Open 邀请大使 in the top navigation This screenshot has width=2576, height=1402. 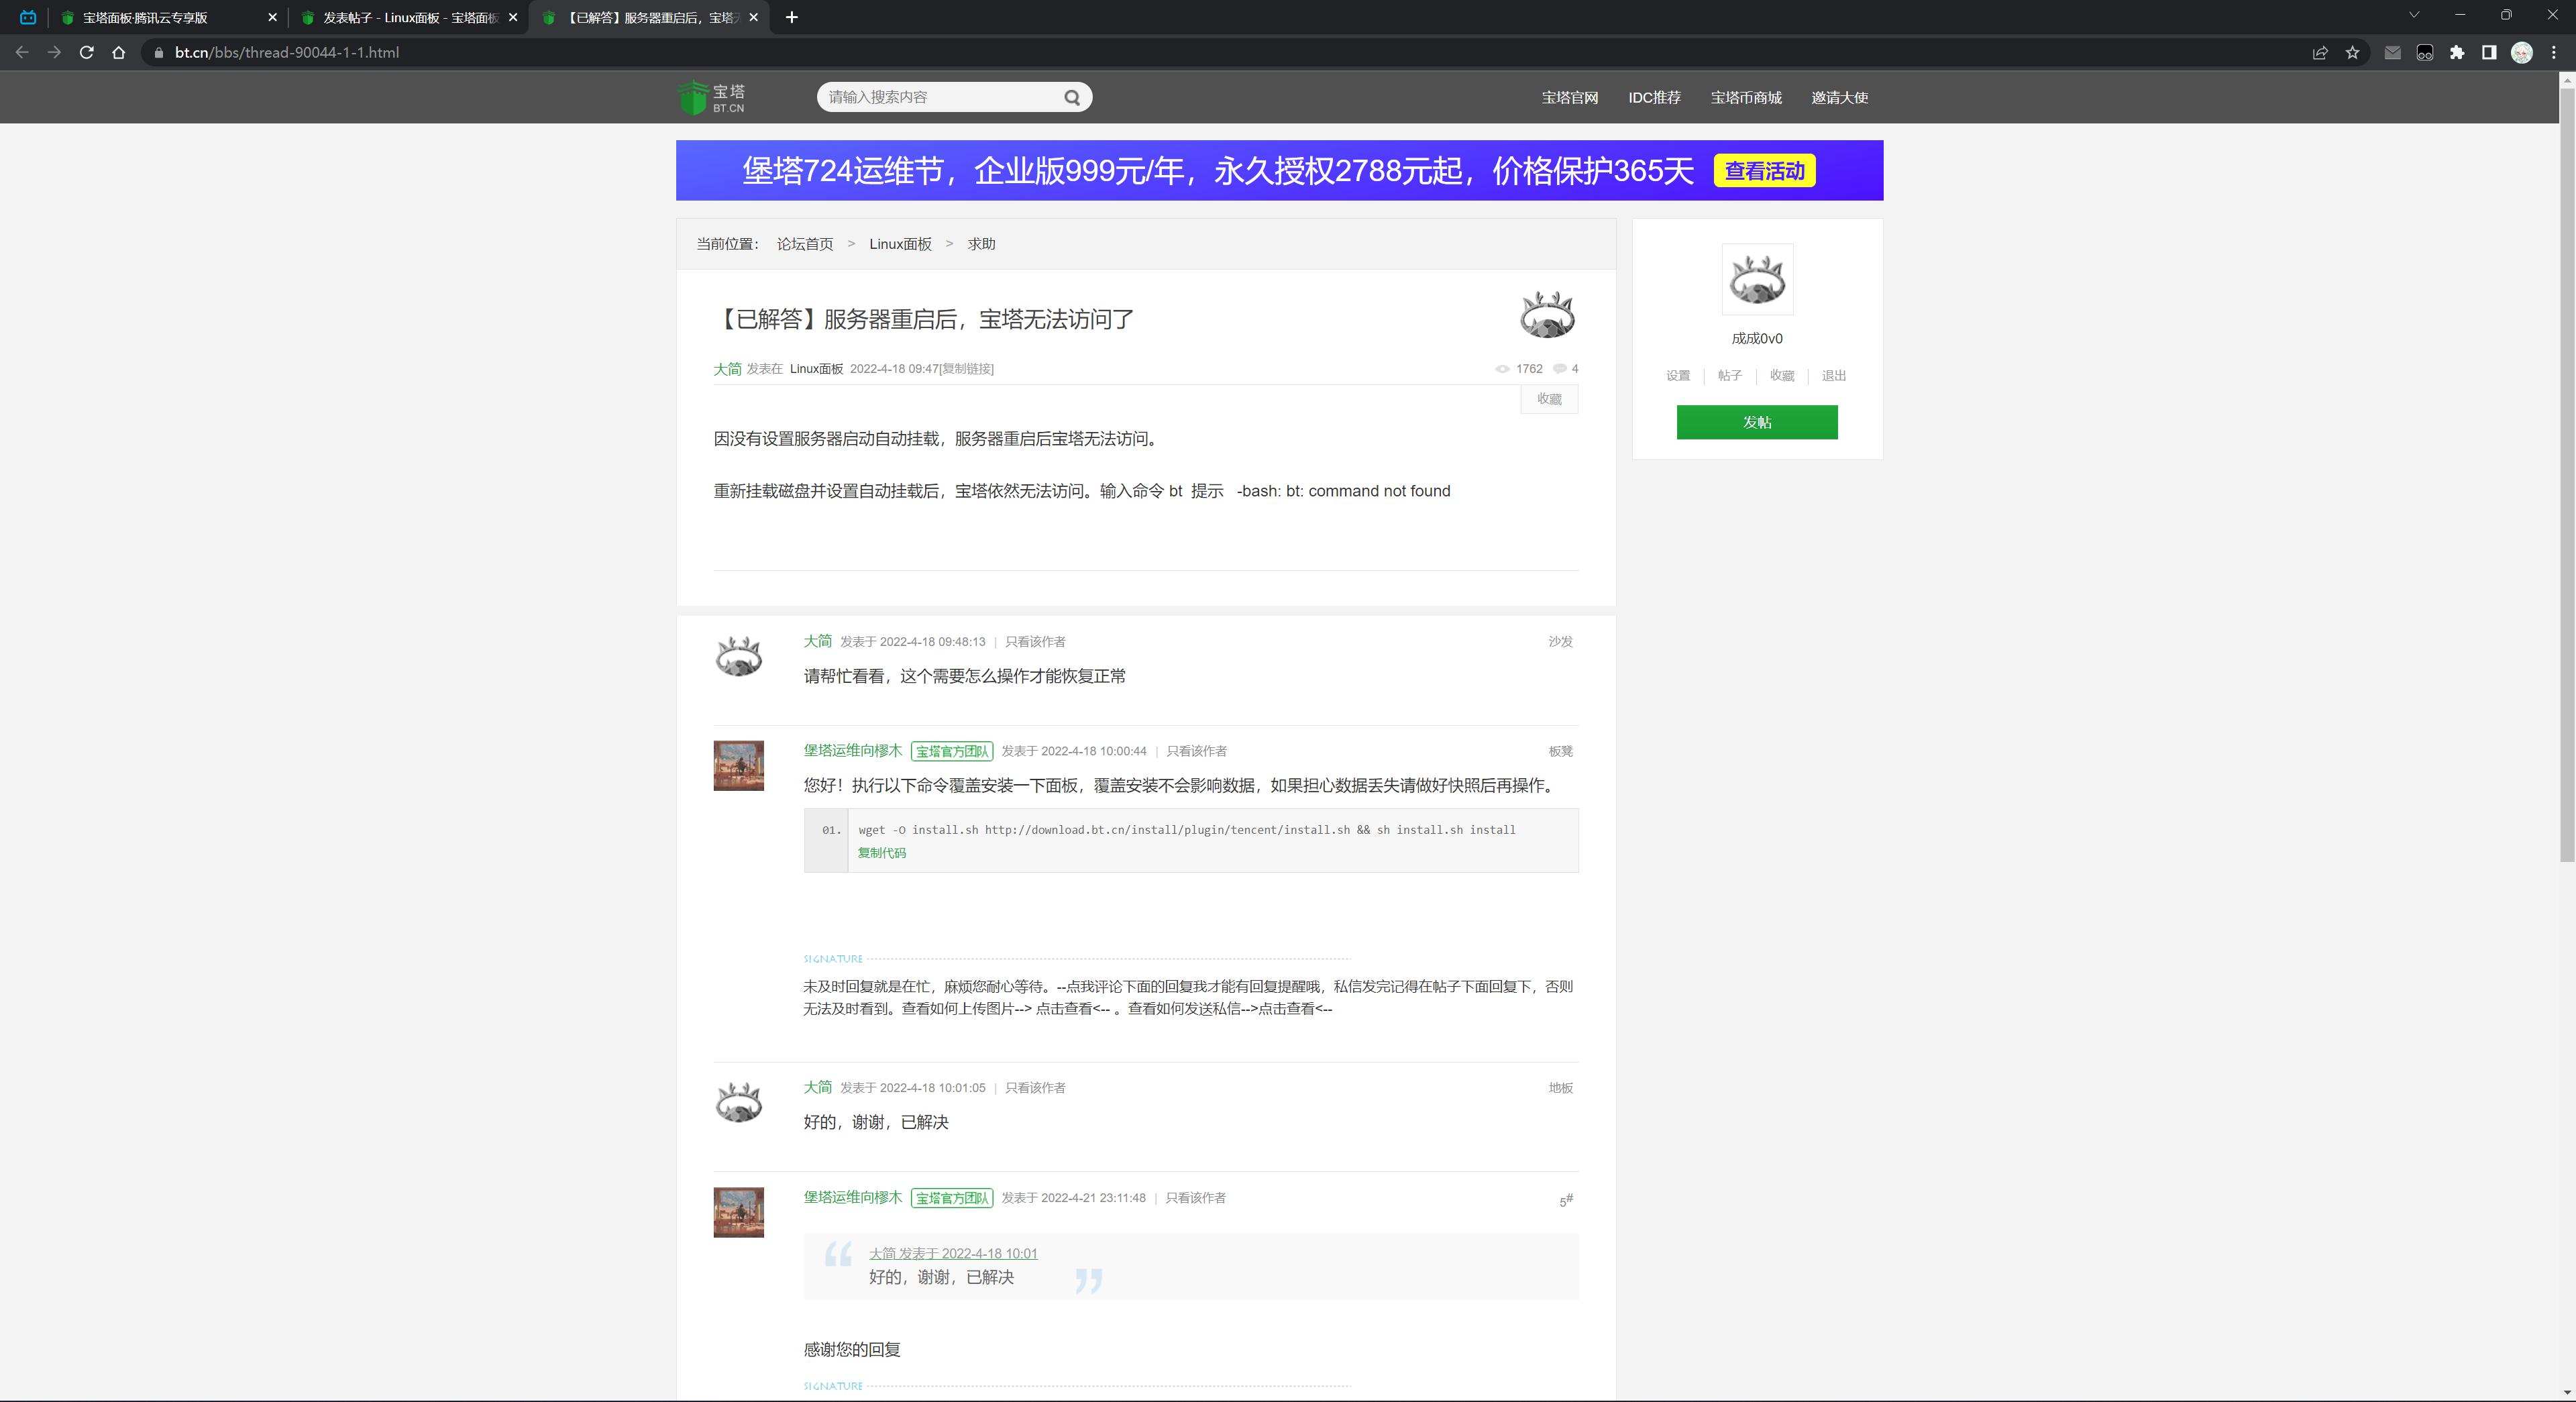(x=1839, y=97)
